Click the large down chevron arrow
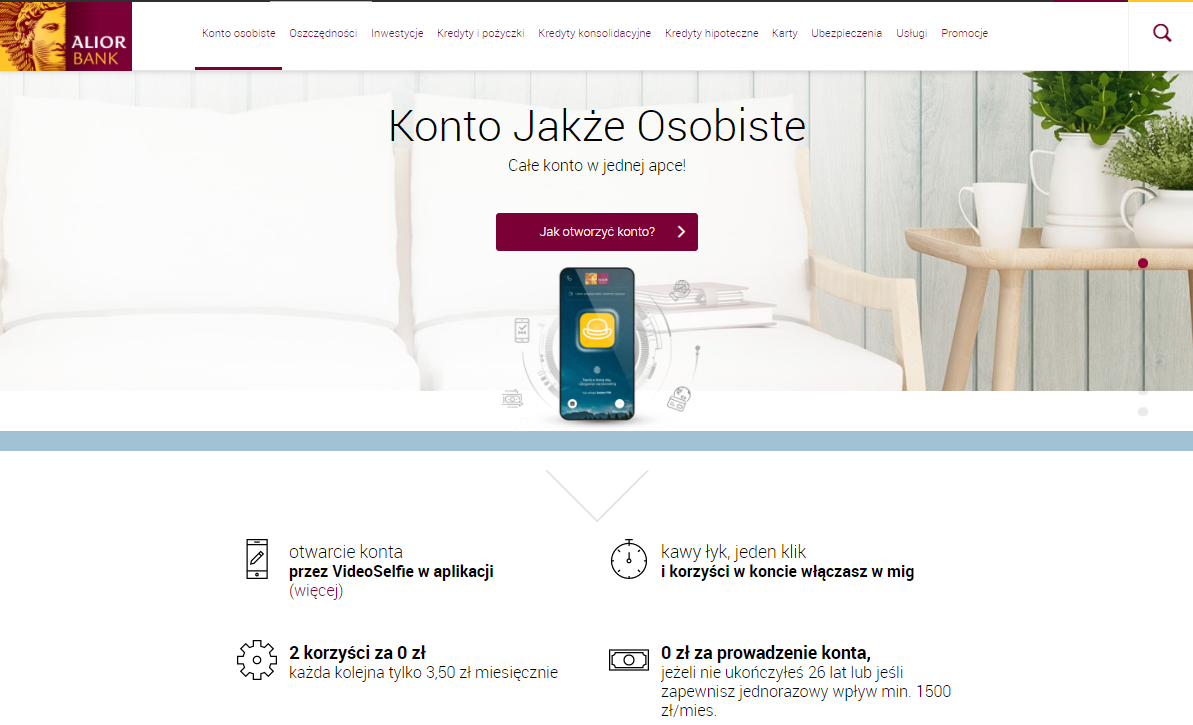The width and height of the screenshot is (1193, 725). (x=597, y=495)
